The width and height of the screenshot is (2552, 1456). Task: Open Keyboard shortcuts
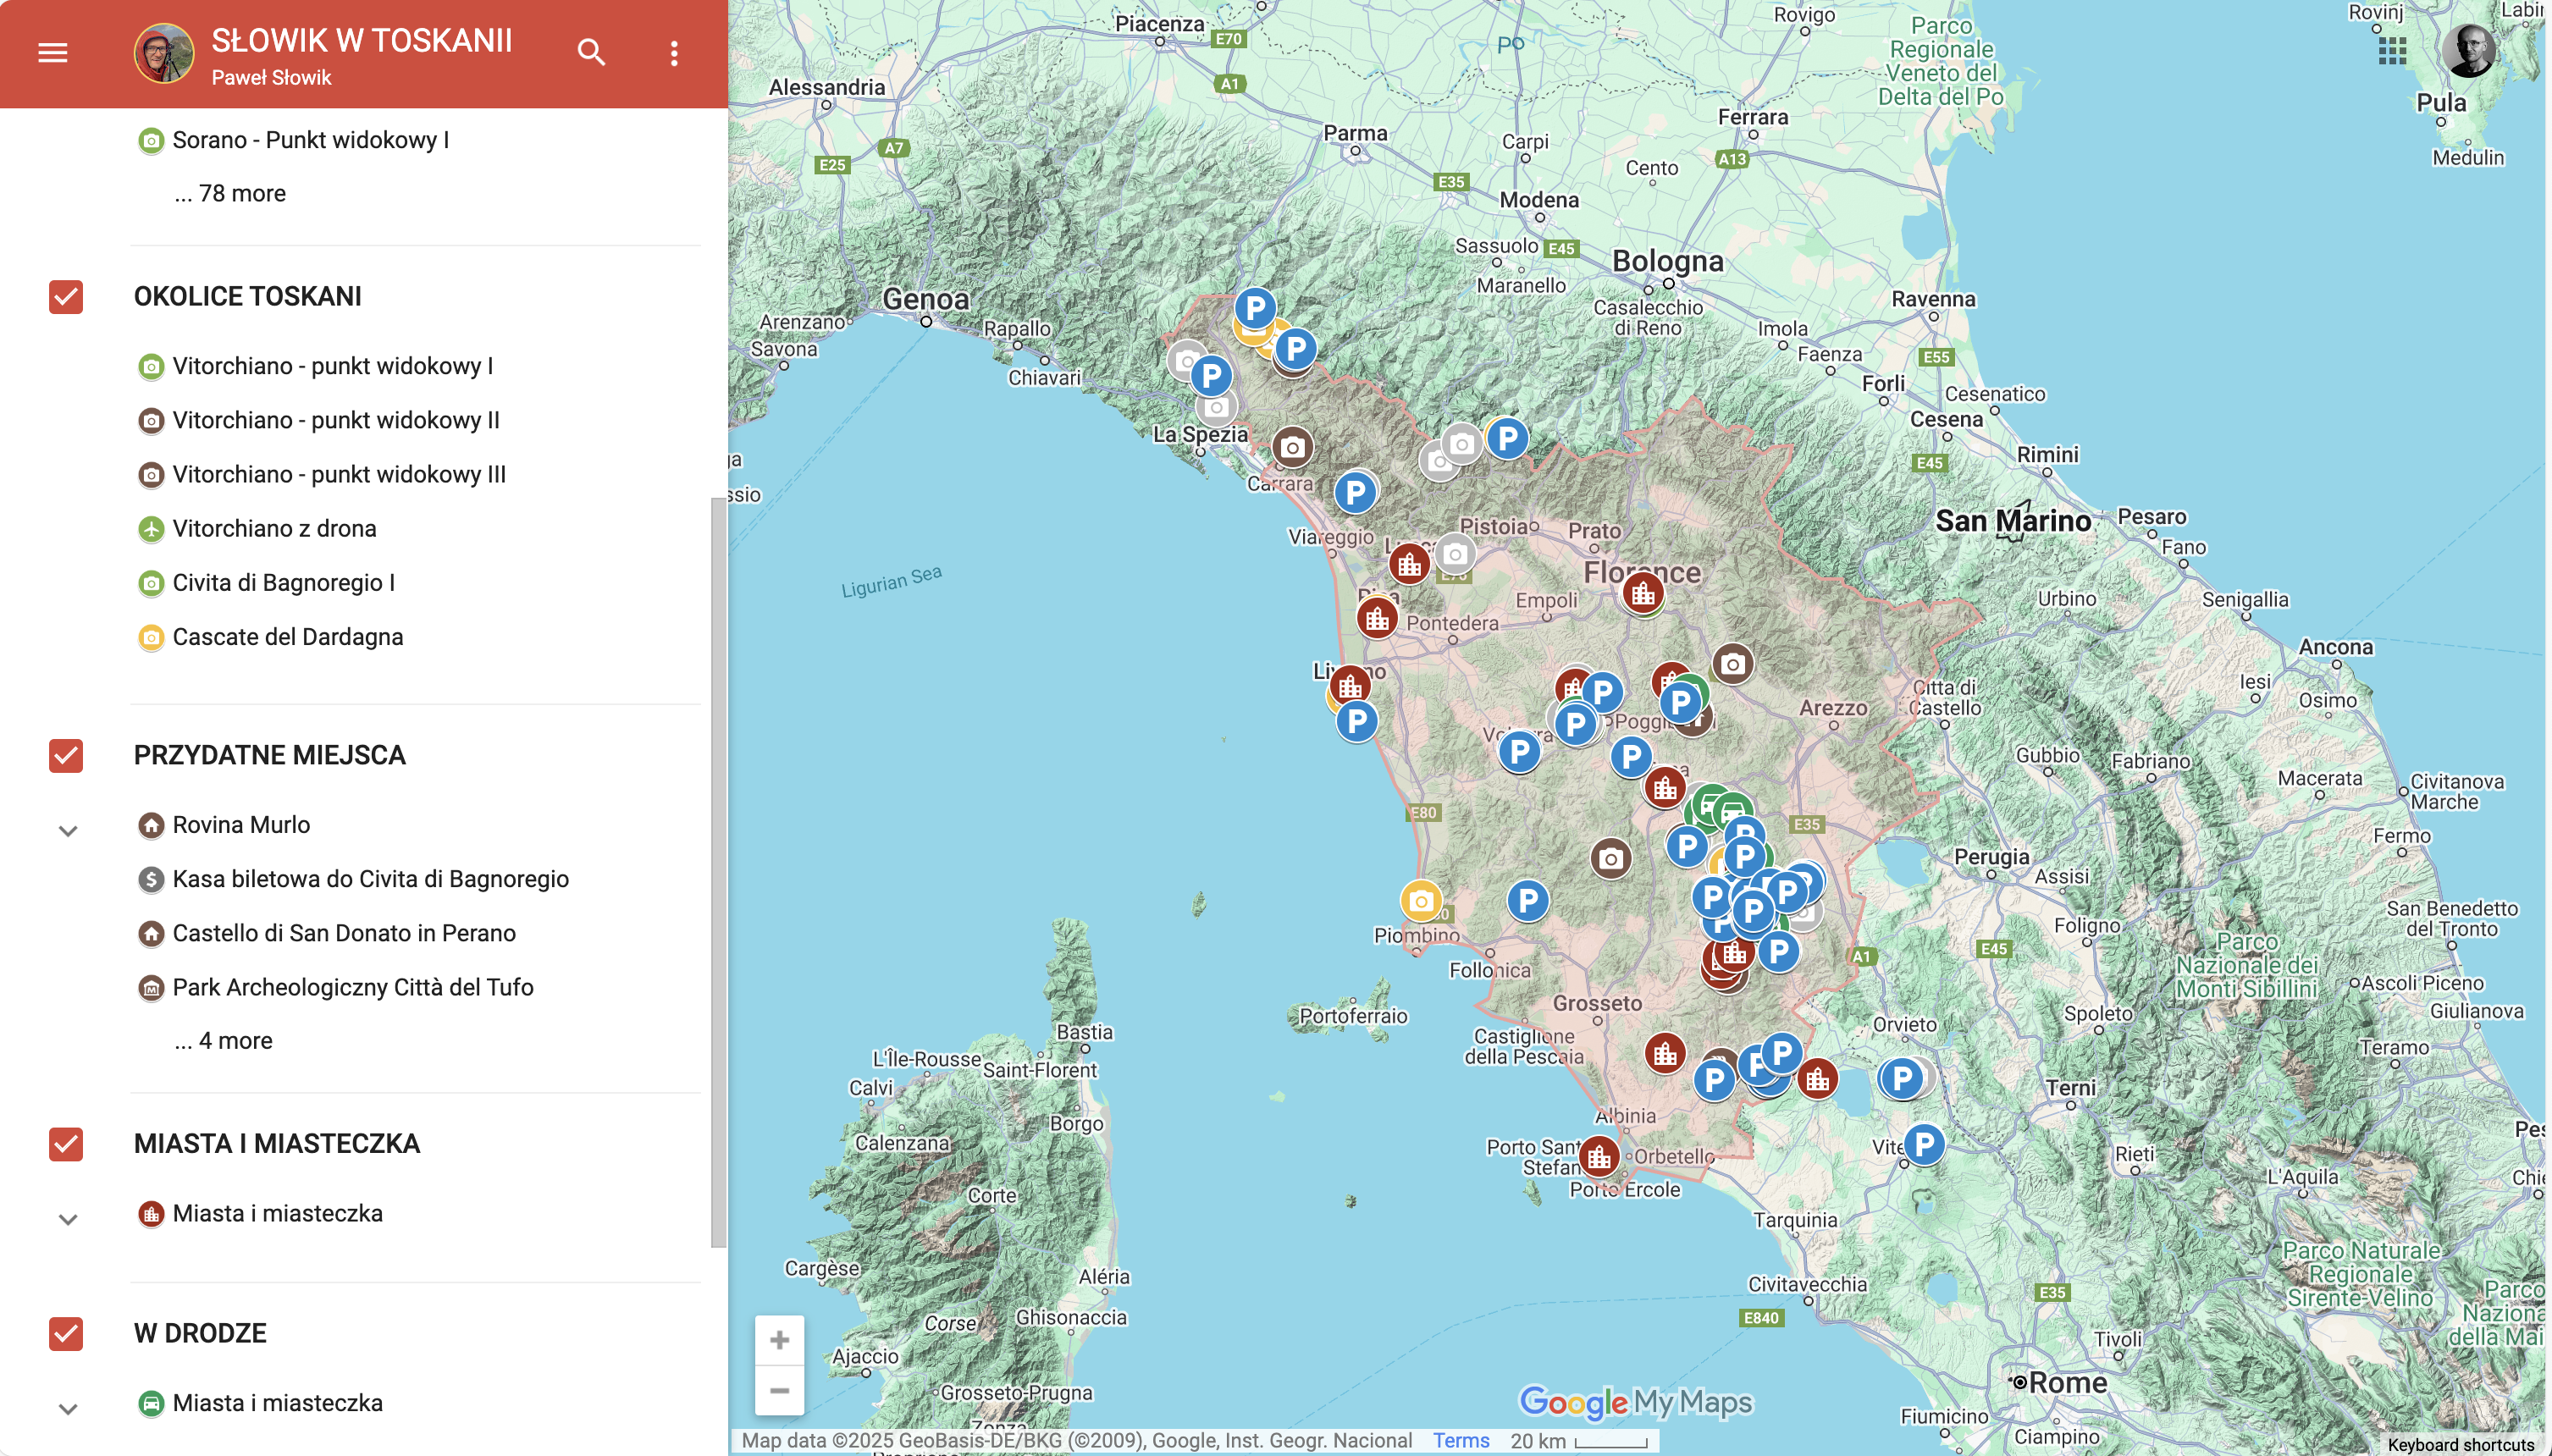pyautogui.click(x=2460, y=1444)
